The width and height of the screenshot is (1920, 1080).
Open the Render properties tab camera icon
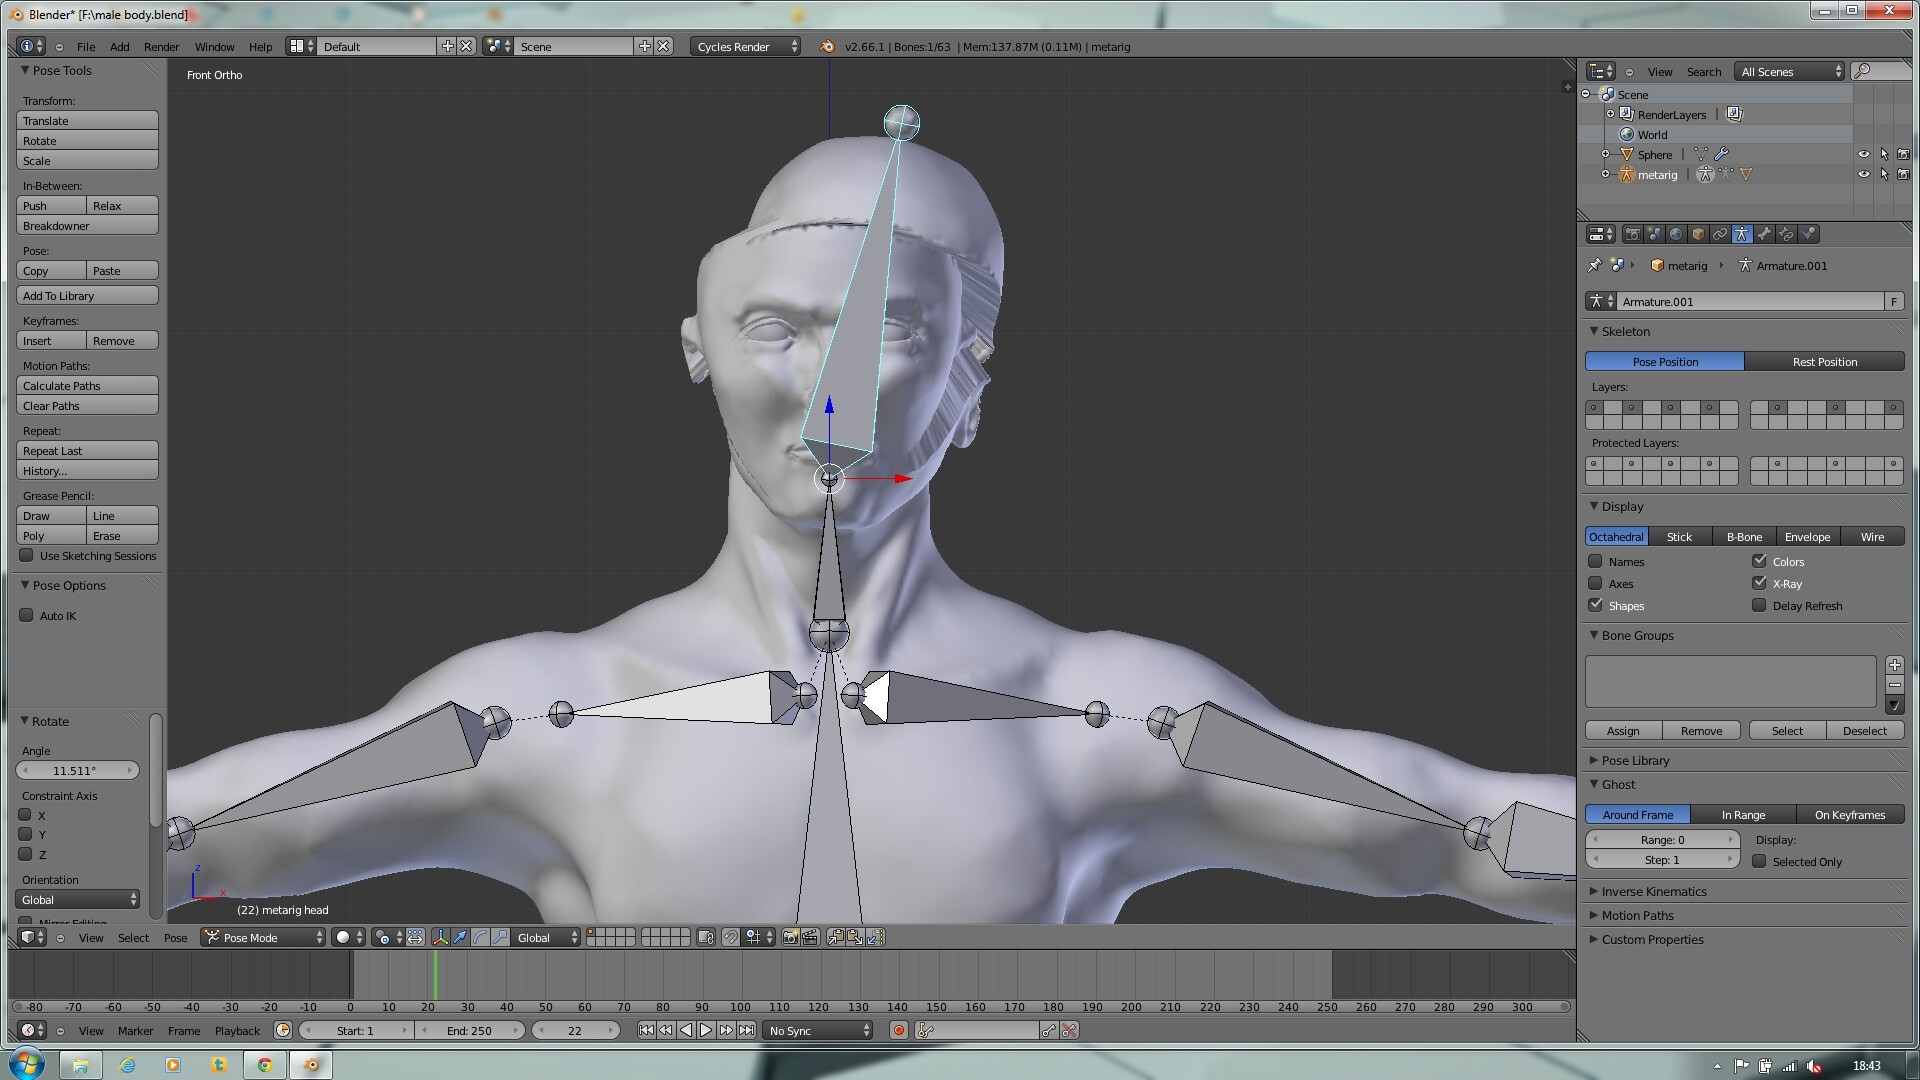click(1632, 234)
